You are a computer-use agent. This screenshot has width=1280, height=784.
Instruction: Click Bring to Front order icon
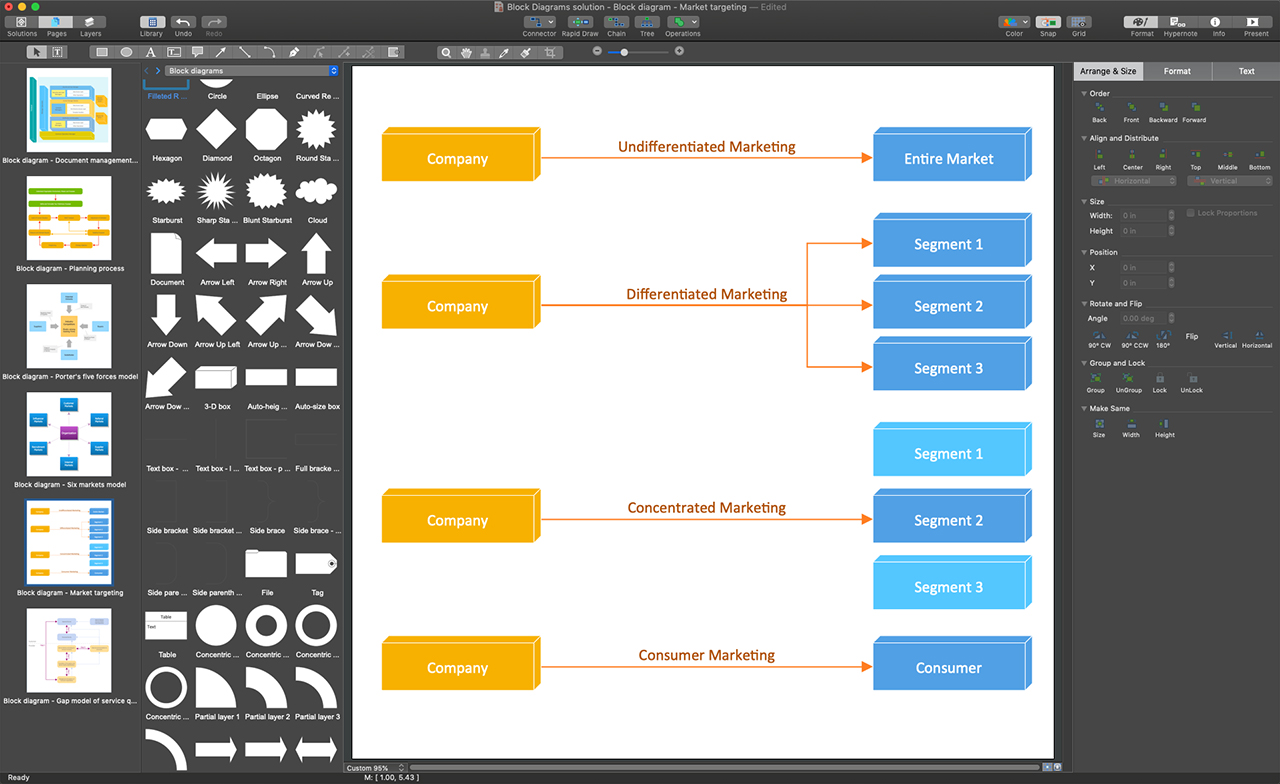click(1131, 107)
